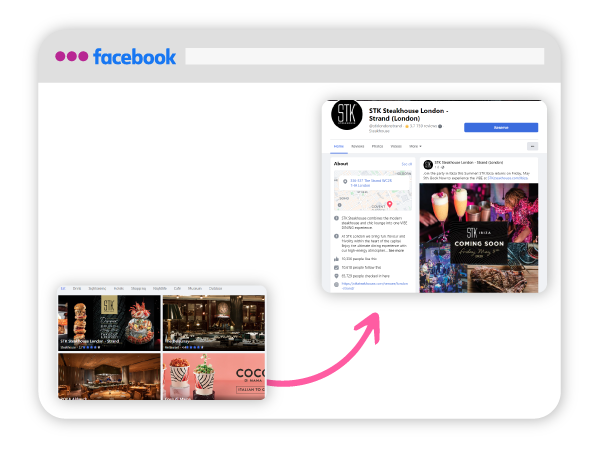Expand the More dropdown tab
Viewport: 600px width, 450px height.
pyautogui.click(x=415, y=146)
